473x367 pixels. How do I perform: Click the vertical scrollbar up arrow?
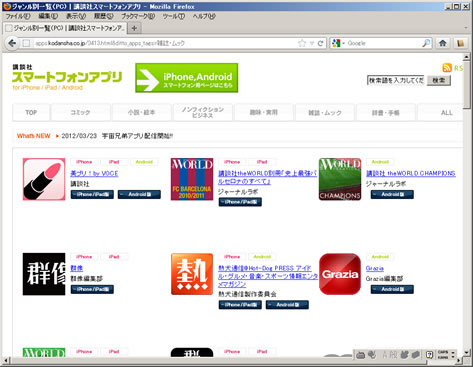(x=467, y=57)
